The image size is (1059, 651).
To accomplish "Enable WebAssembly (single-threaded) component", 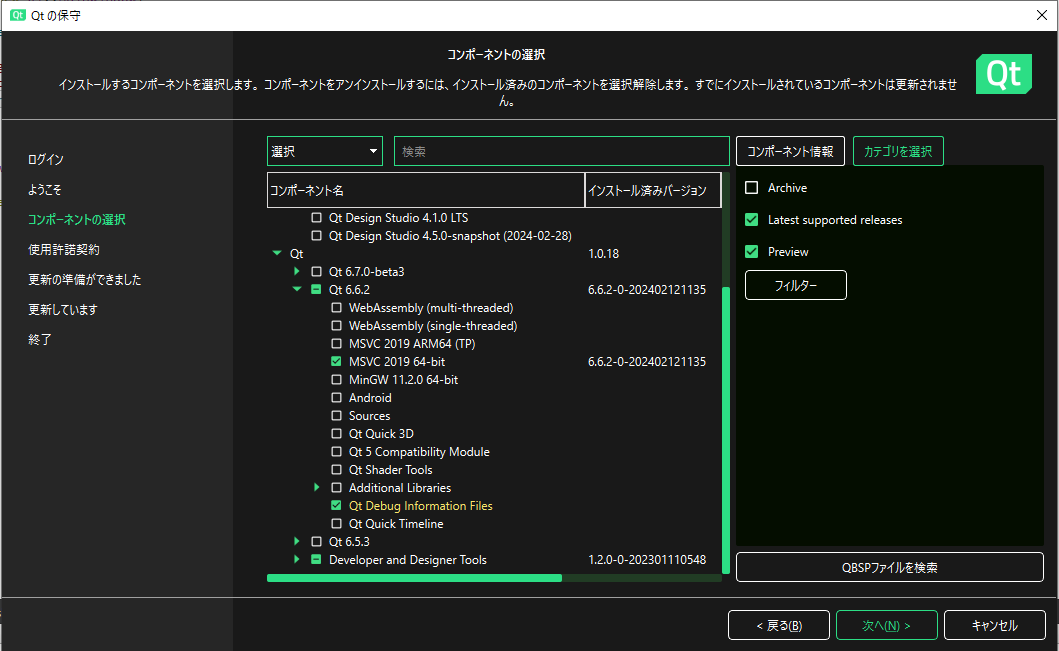I will 336,326.
